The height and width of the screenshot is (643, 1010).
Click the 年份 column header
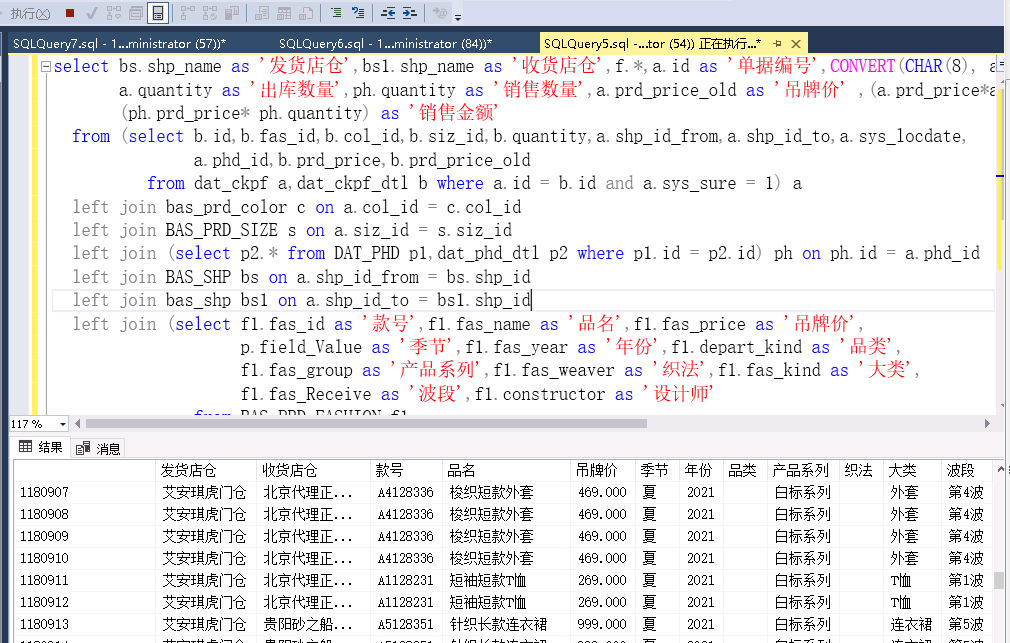[699, 470]
